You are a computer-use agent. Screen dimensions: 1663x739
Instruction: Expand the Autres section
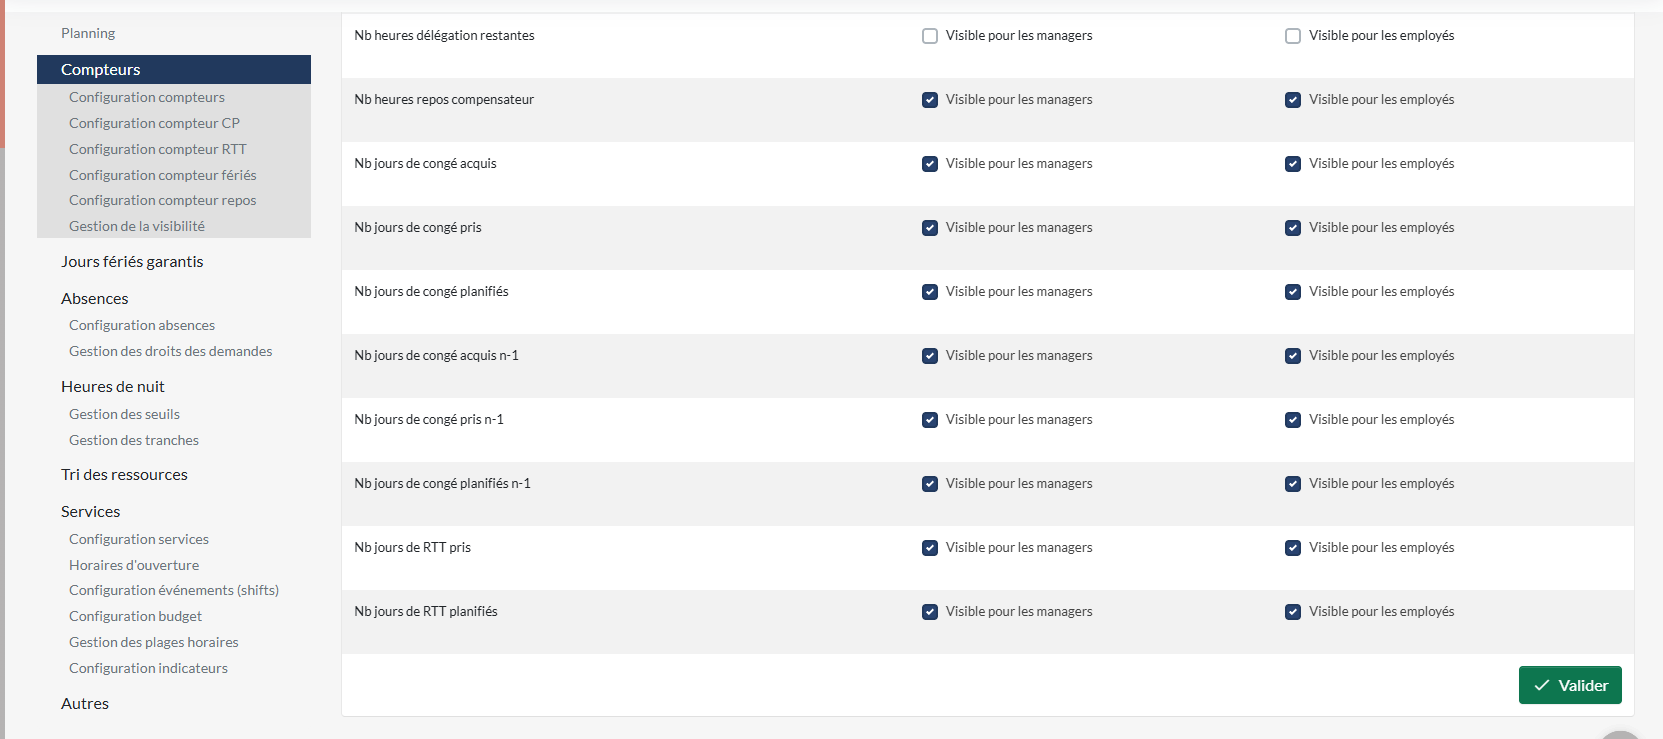tap(85, 704)
